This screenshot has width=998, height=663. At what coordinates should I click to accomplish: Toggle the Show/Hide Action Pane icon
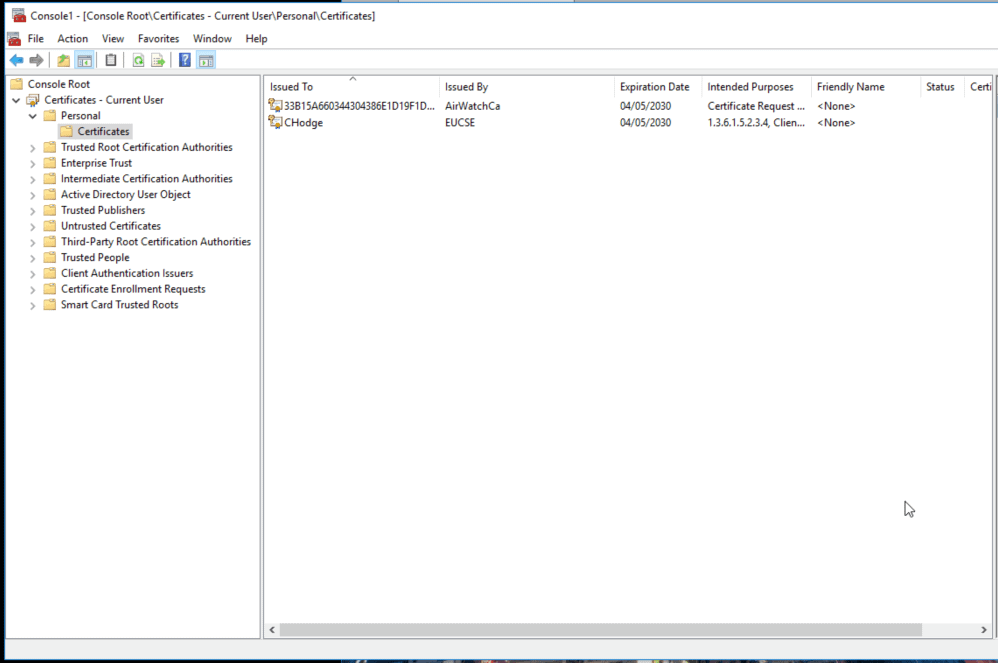tap(206, 60)
